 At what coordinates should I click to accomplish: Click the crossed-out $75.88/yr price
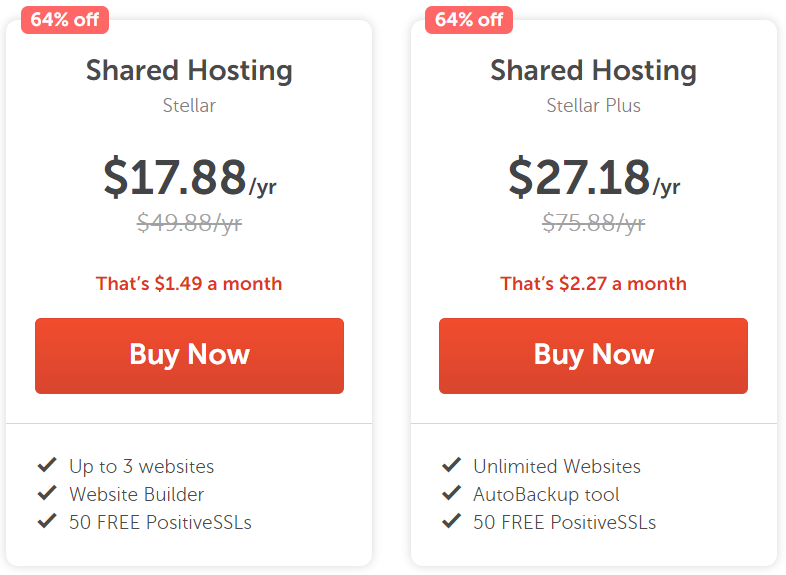coord(594,223)
